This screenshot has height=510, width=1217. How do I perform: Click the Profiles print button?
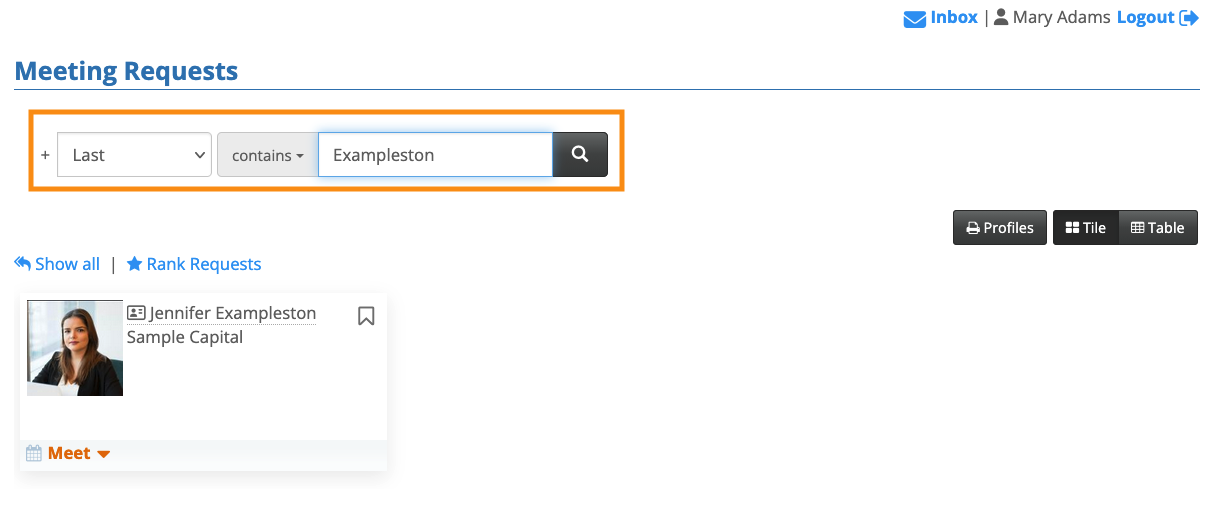pos(999,228)
